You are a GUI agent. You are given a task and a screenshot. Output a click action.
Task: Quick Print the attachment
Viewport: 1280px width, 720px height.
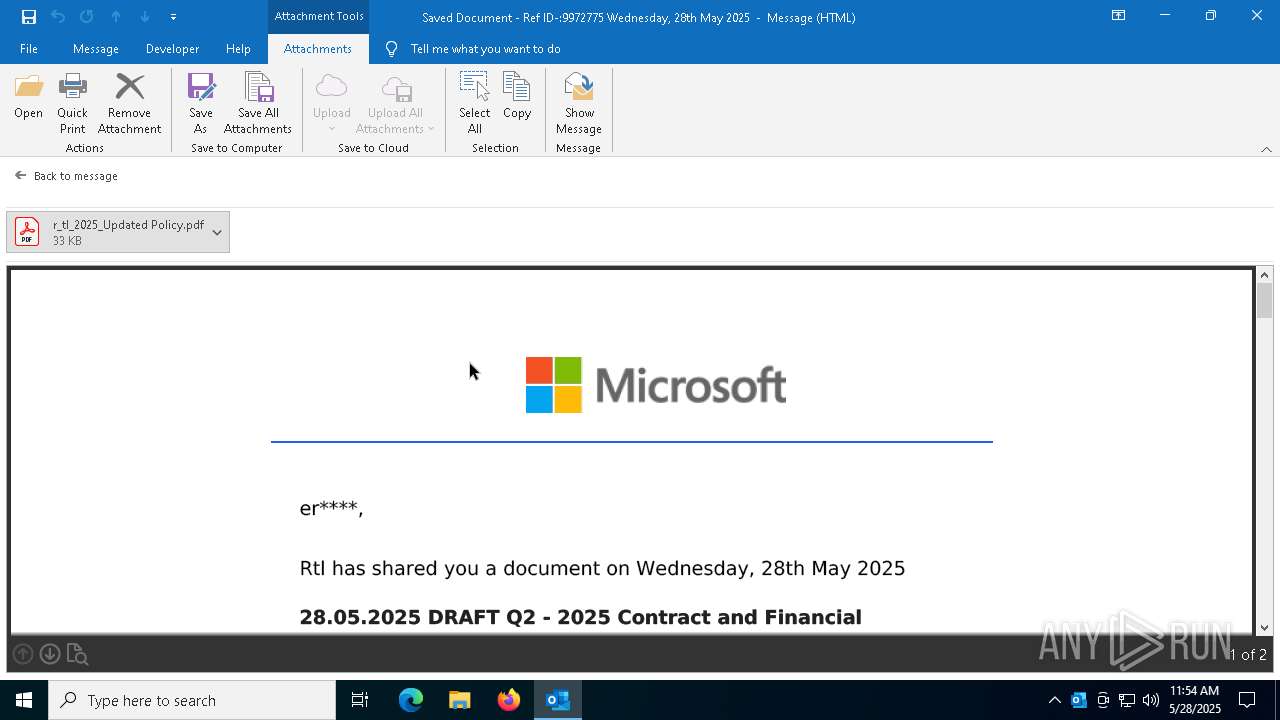(72, 104)
